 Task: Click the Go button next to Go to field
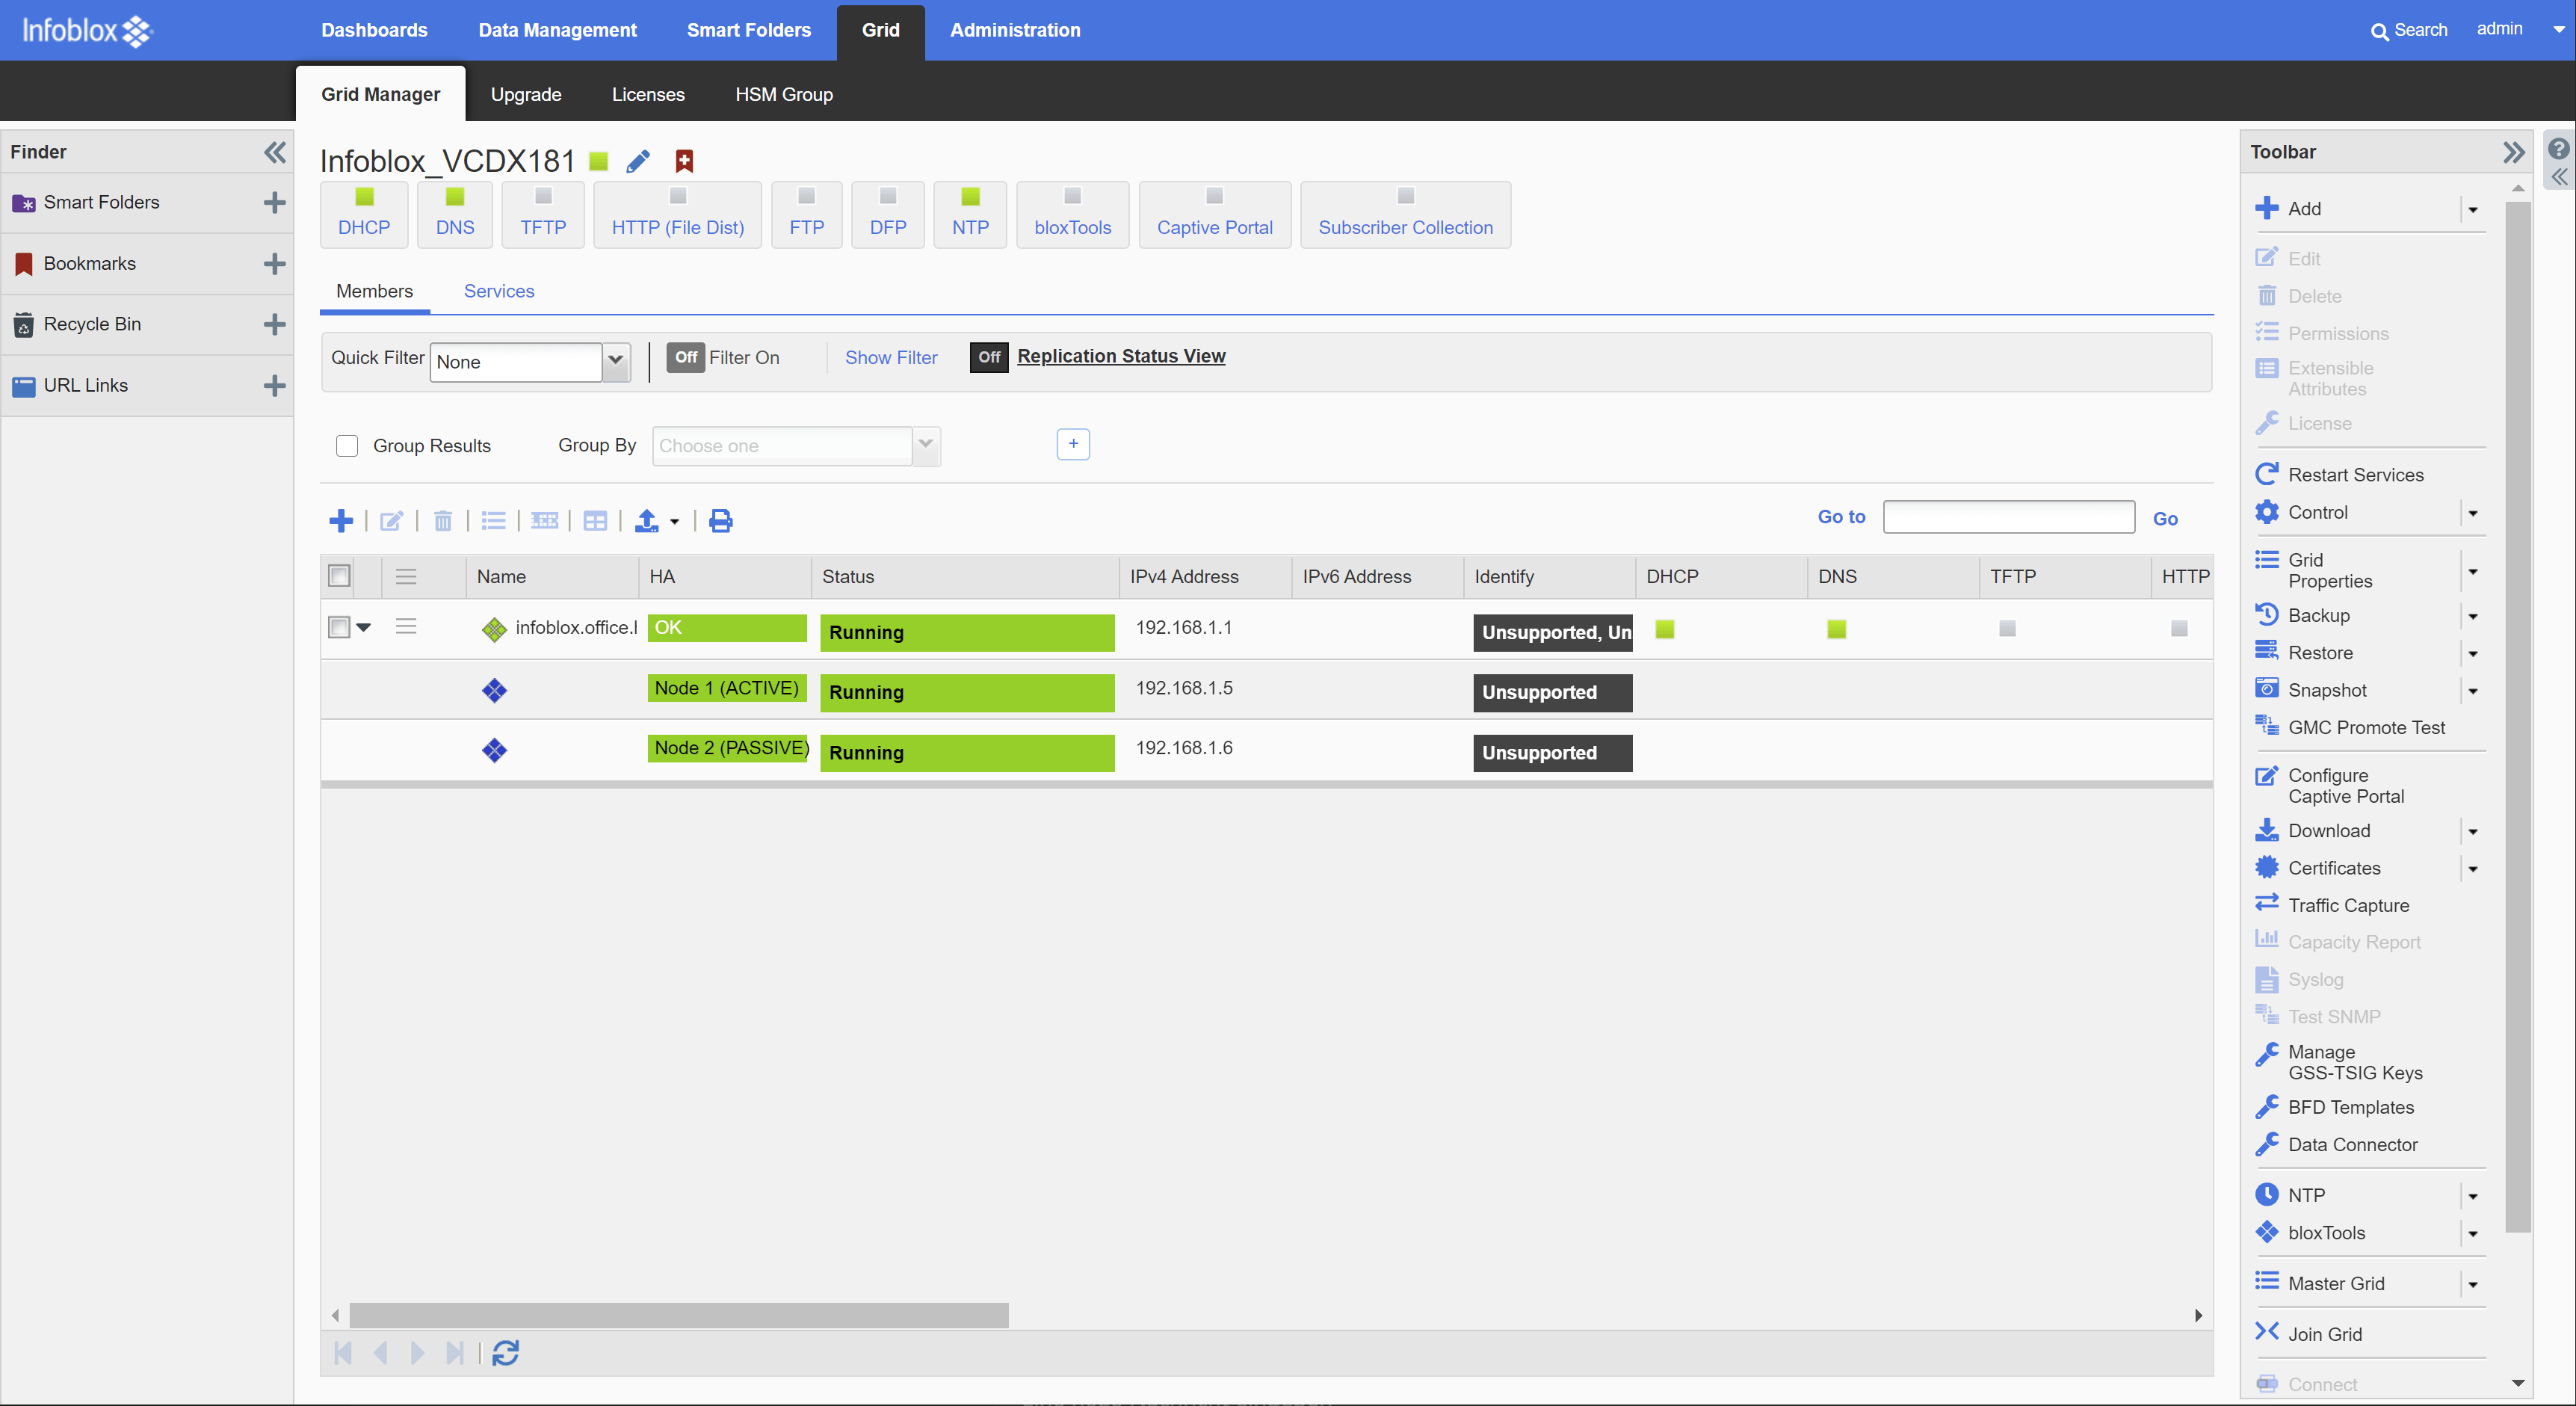tap(2164, 518)
